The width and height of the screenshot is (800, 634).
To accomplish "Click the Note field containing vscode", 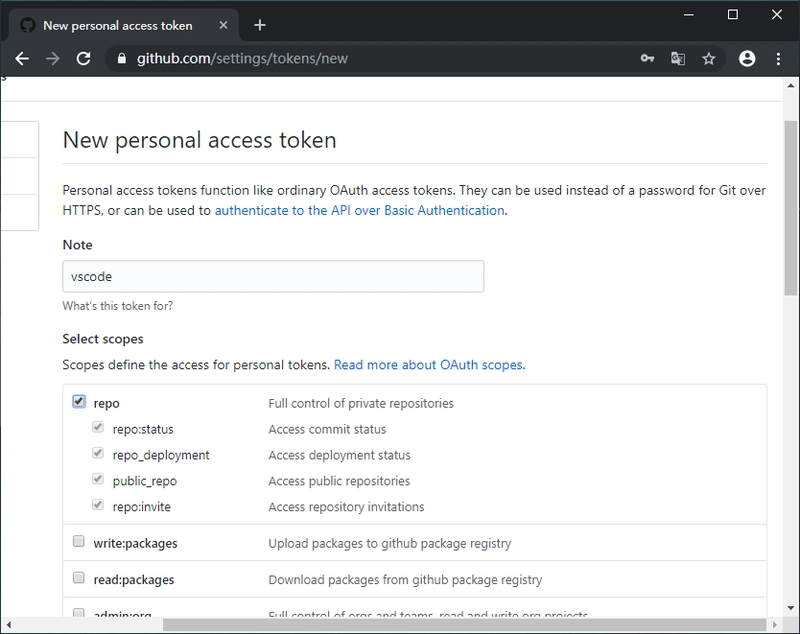I will coord(273,276).
